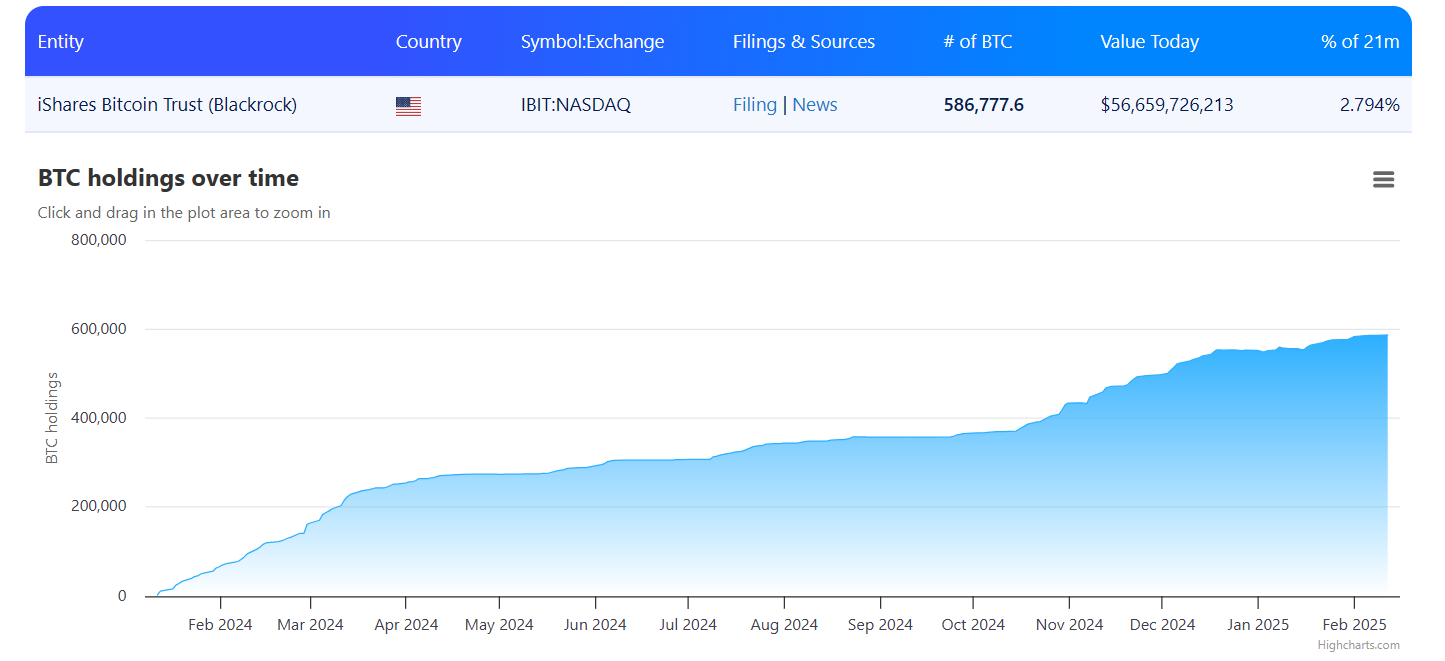Click the % of 21m column header
The image size is (1445, 661).
pos(1359,42)
